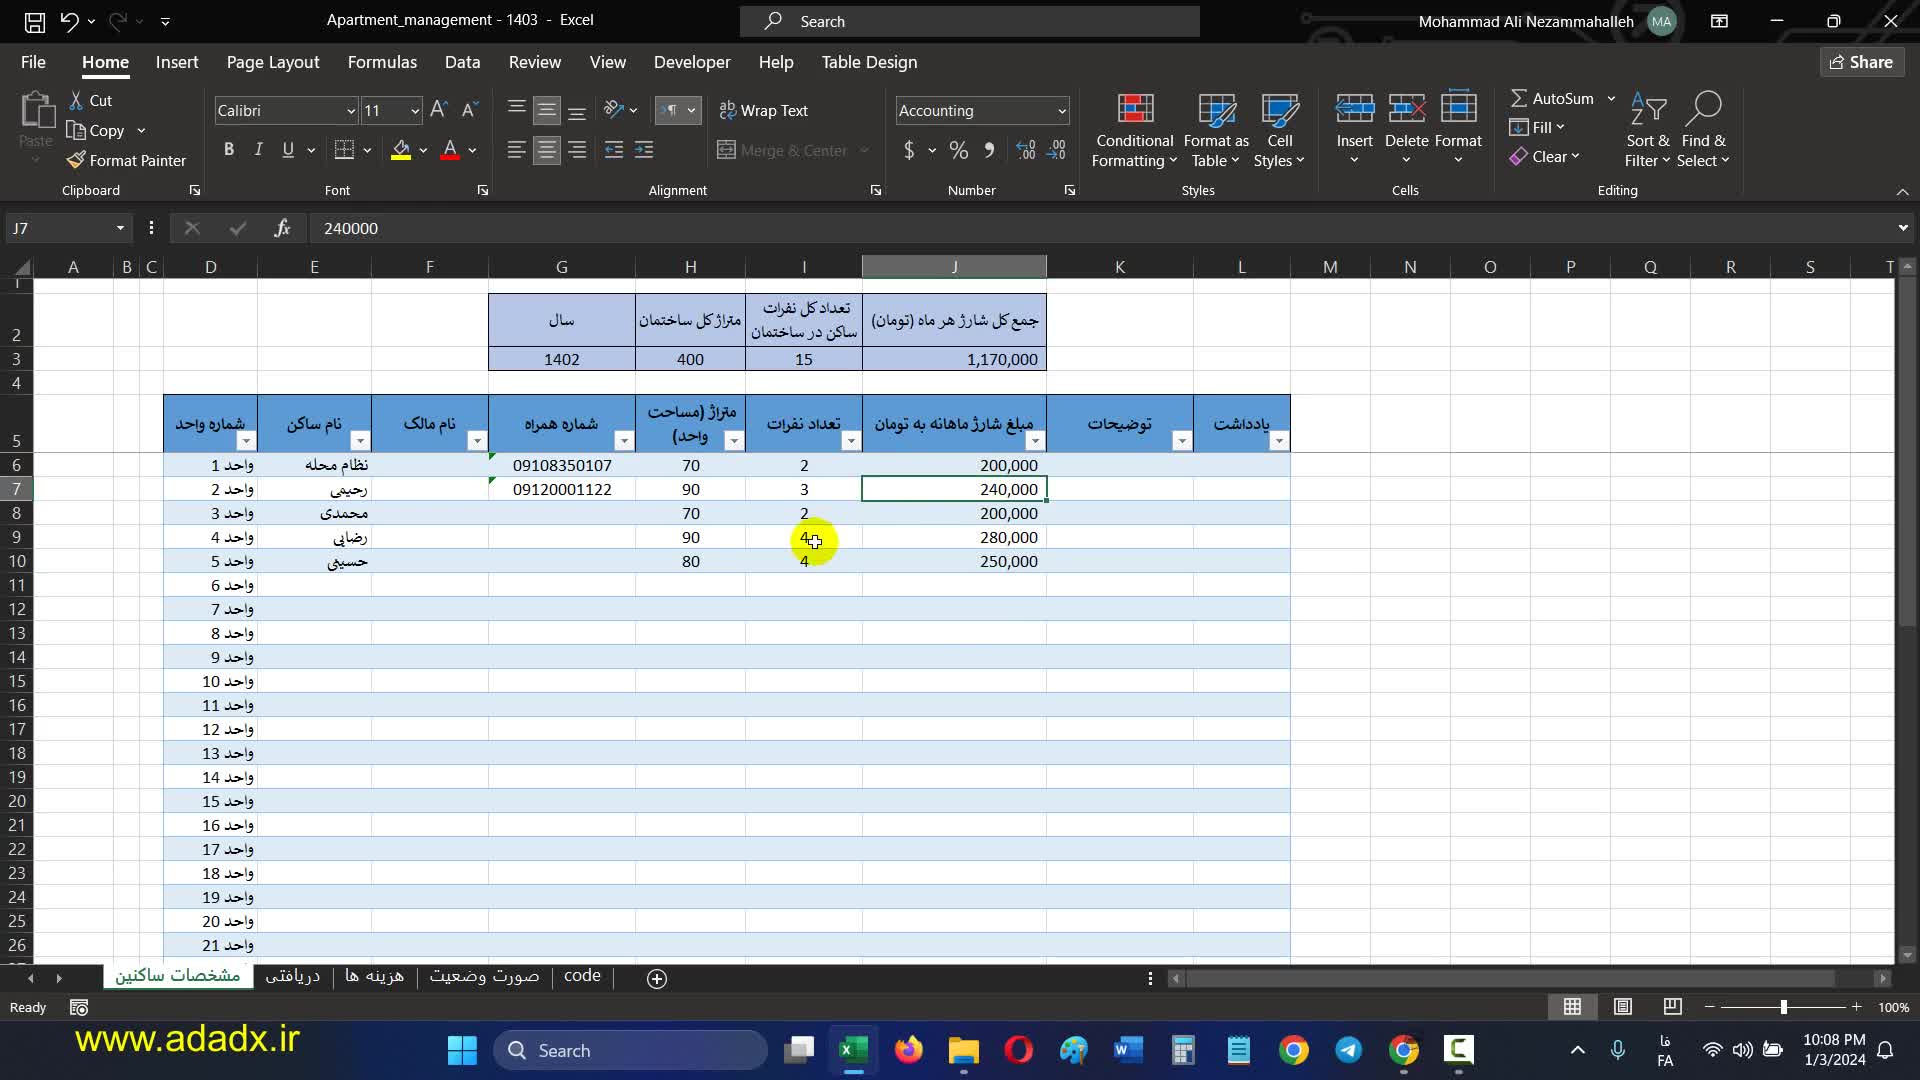Open Sort & Filter options
The image size is (1920, 1080).
pos(1647,131)
